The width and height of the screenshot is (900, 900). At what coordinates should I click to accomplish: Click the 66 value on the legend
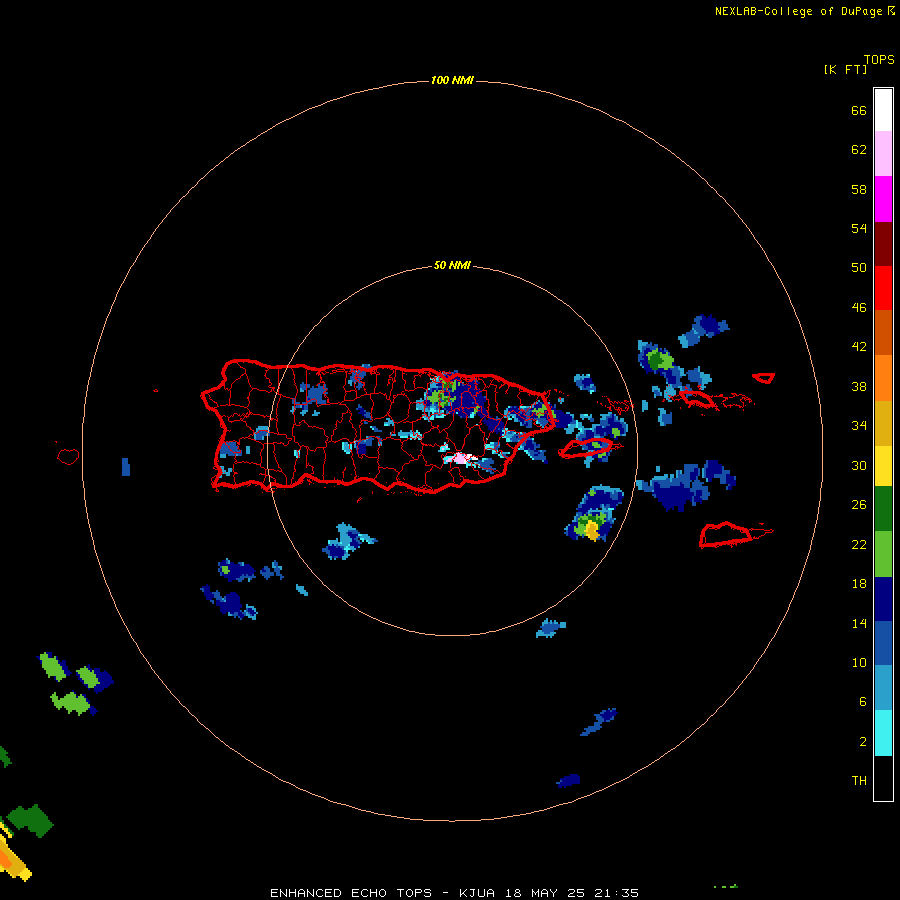point(859,111)
